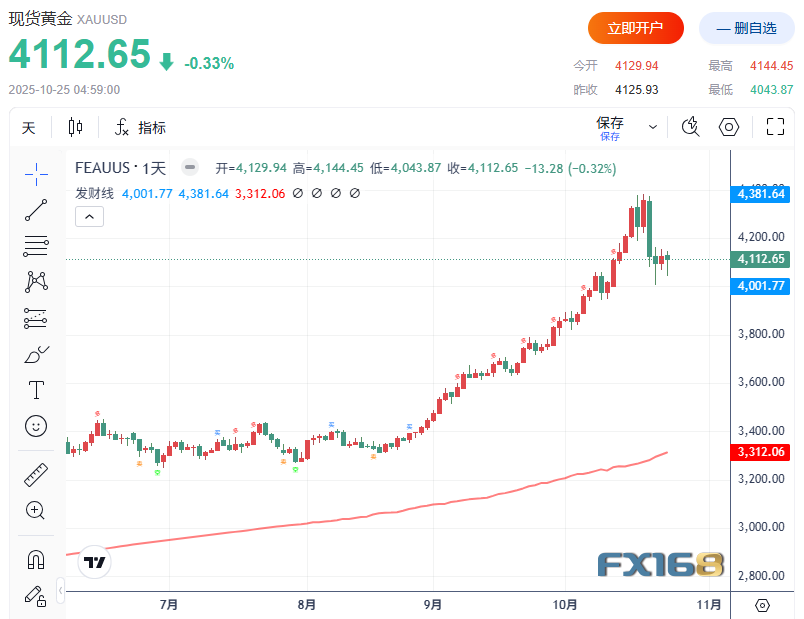
Task: Select the text annotation tool
Action: (x=36, y=390)
